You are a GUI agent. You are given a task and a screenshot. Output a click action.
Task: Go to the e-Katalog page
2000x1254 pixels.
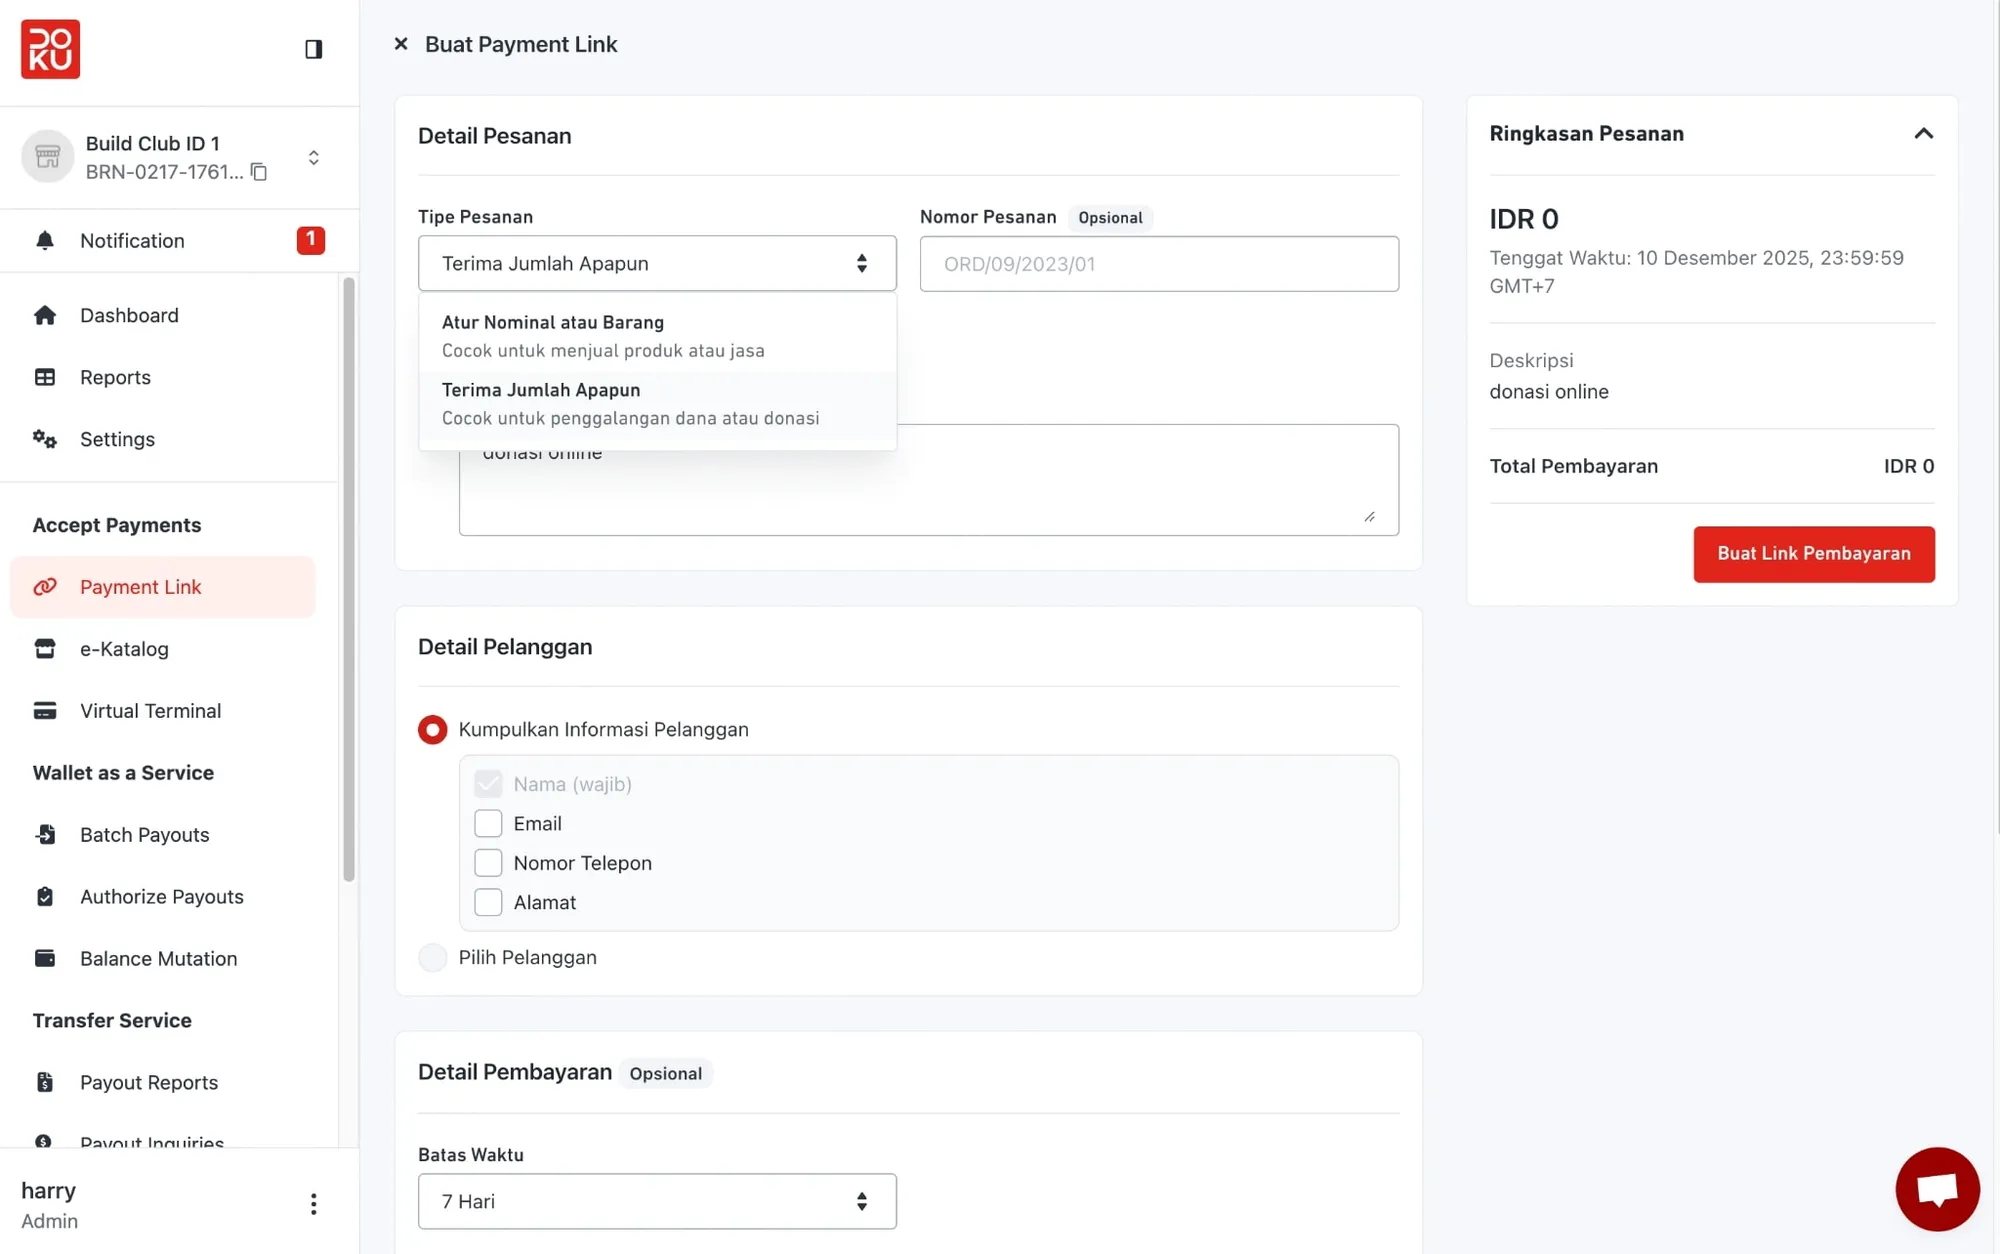[x=124, y=649]
